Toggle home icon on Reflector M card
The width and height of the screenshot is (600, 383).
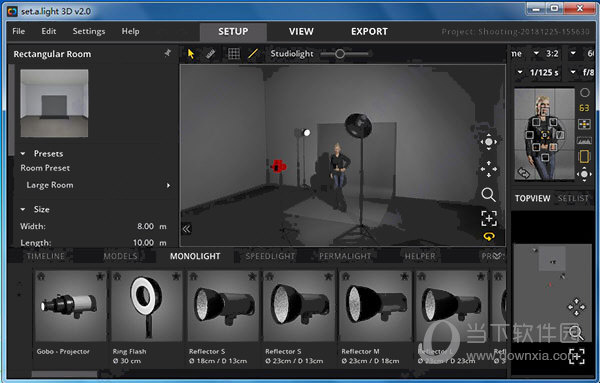[x=346, y=276]
